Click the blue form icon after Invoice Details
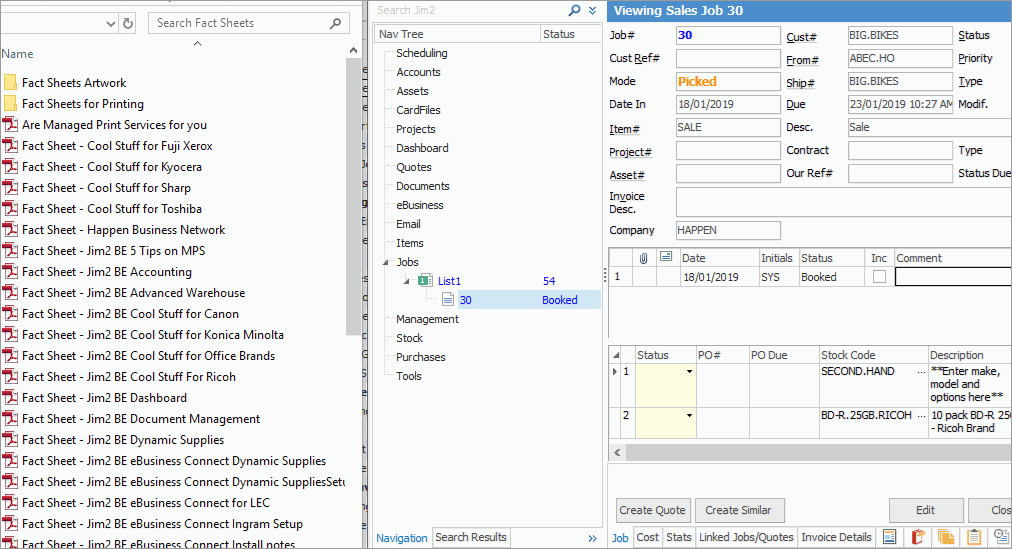The image size is (1012, 549). [889, 538]
